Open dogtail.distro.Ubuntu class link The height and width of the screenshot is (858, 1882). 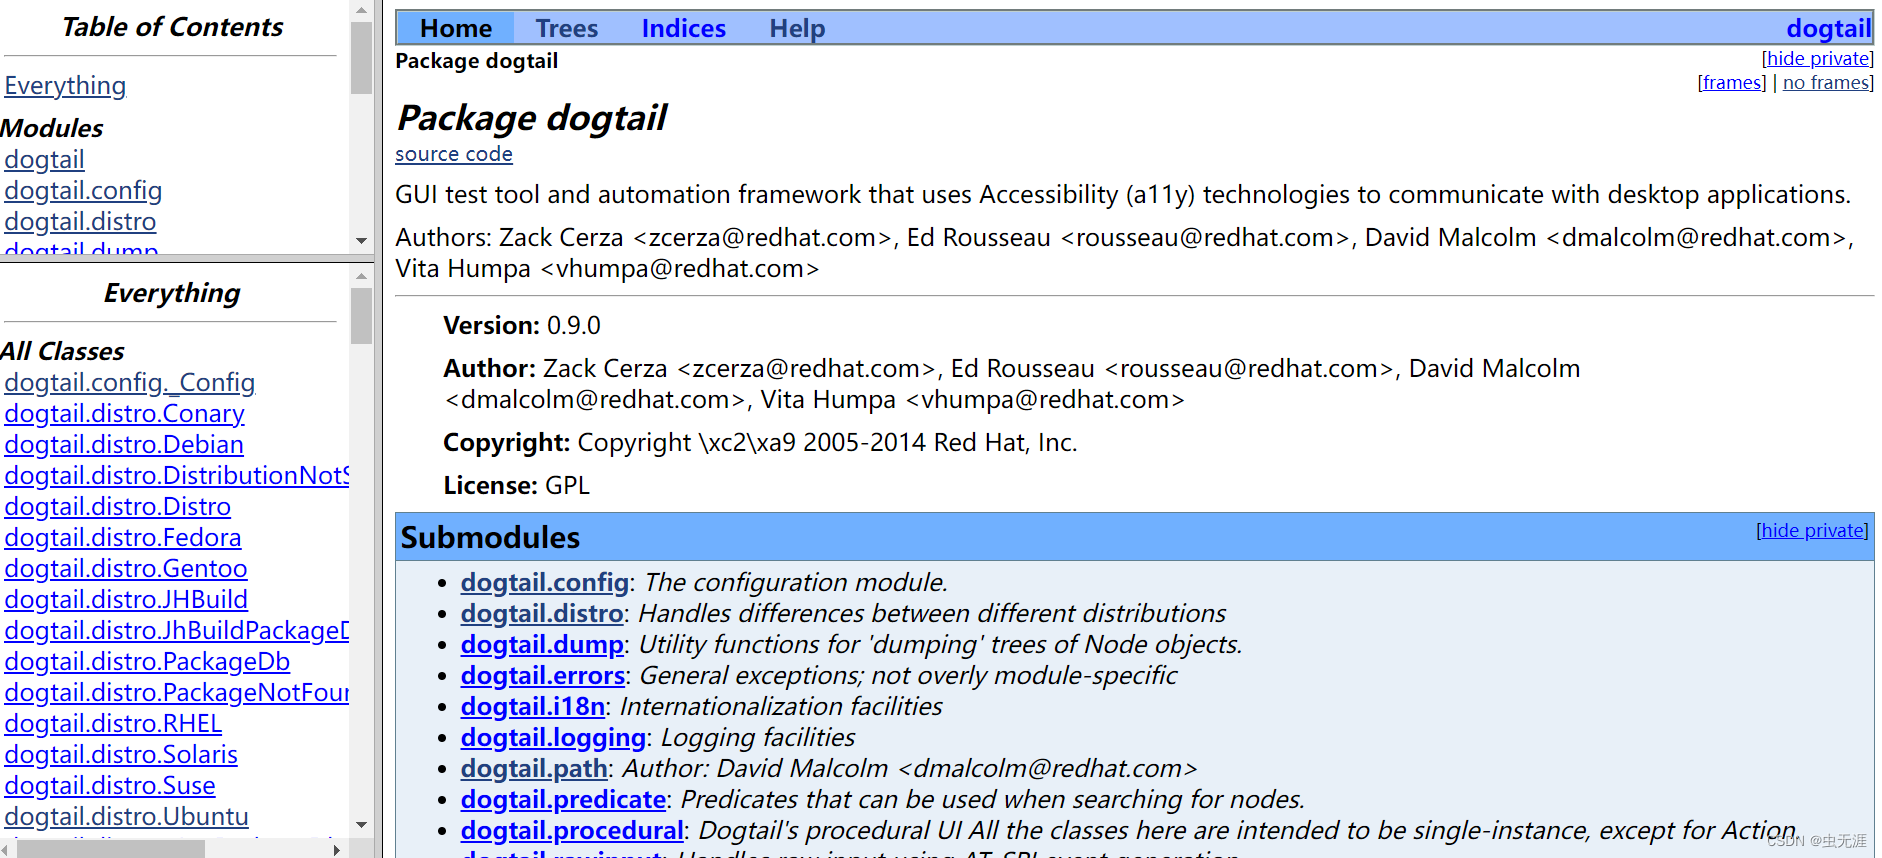[126, 817]
